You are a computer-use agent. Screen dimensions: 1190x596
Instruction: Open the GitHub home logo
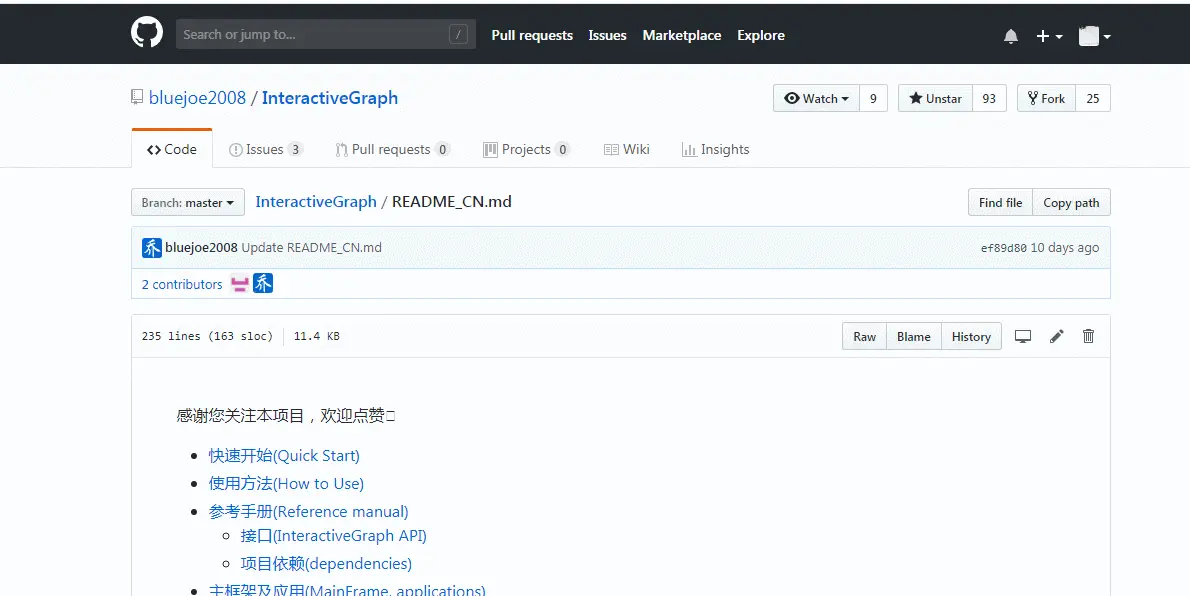click(146, 33)
